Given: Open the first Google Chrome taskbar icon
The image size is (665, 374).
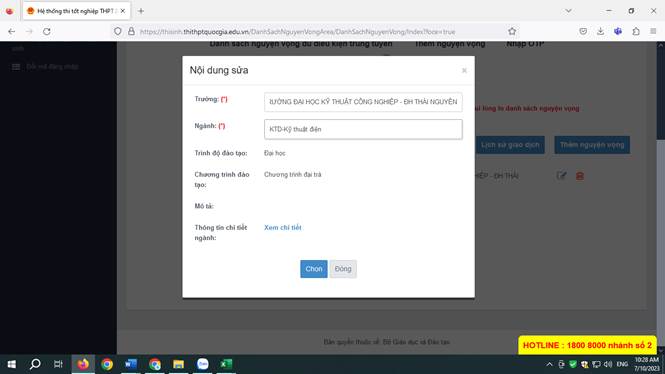Looking at the screenshot, I should pos(107,364).
